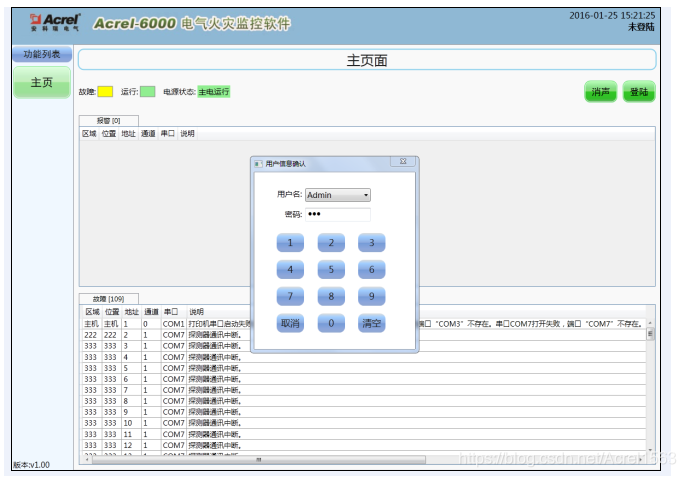
Task: Sort alarm table by 区域 column
Action: (89, 133)
